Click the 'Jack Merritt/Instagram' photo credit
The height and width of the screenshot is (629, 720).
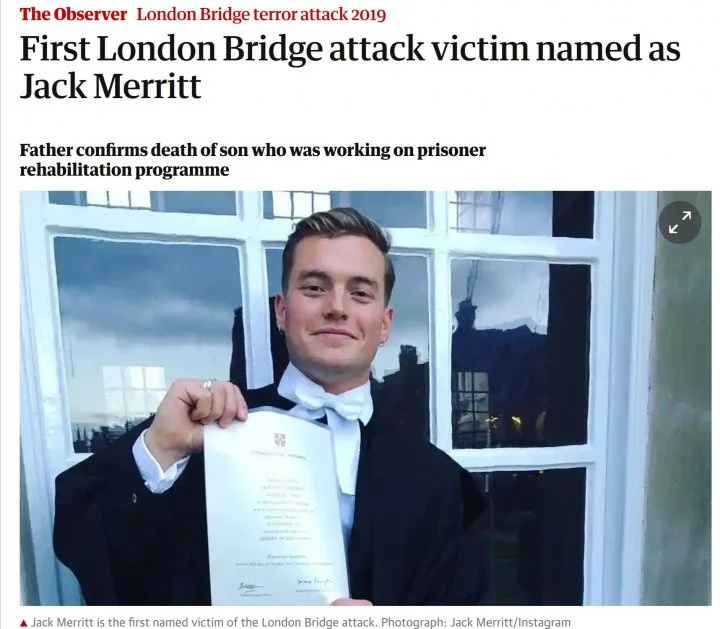pos(509,623)
